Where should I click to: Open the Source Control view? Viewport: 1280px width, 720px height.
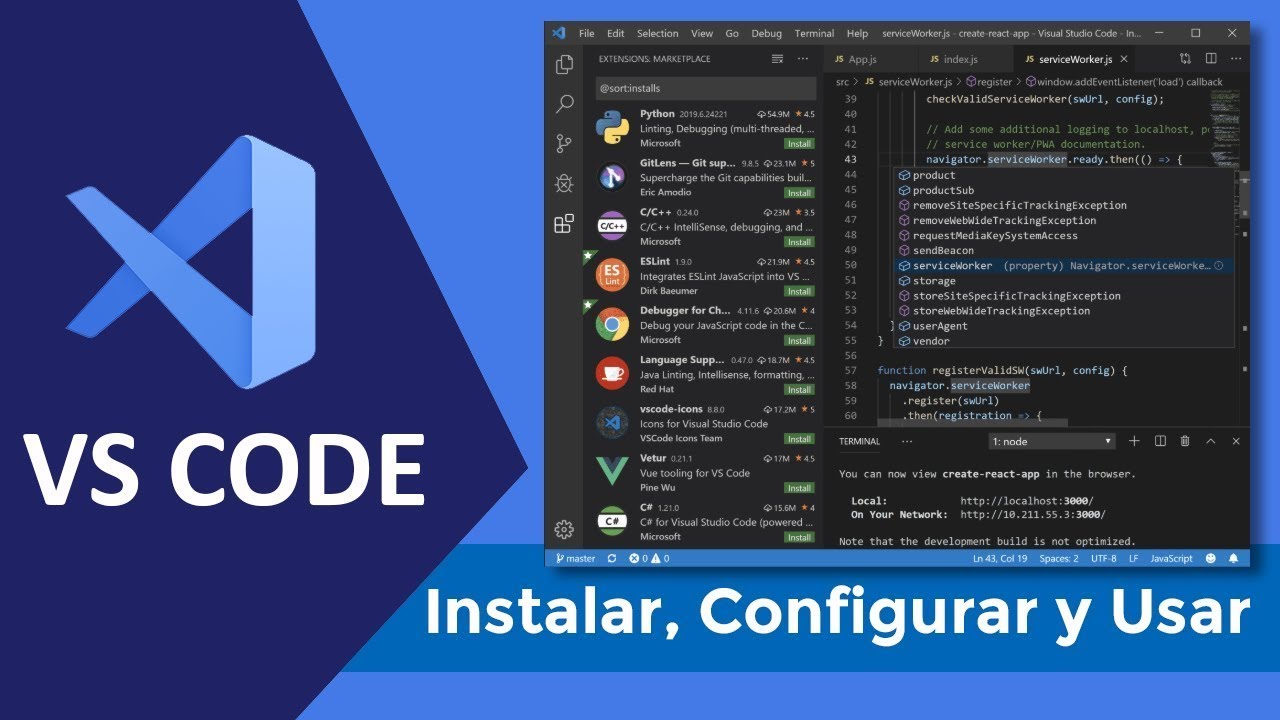(564, 144)
